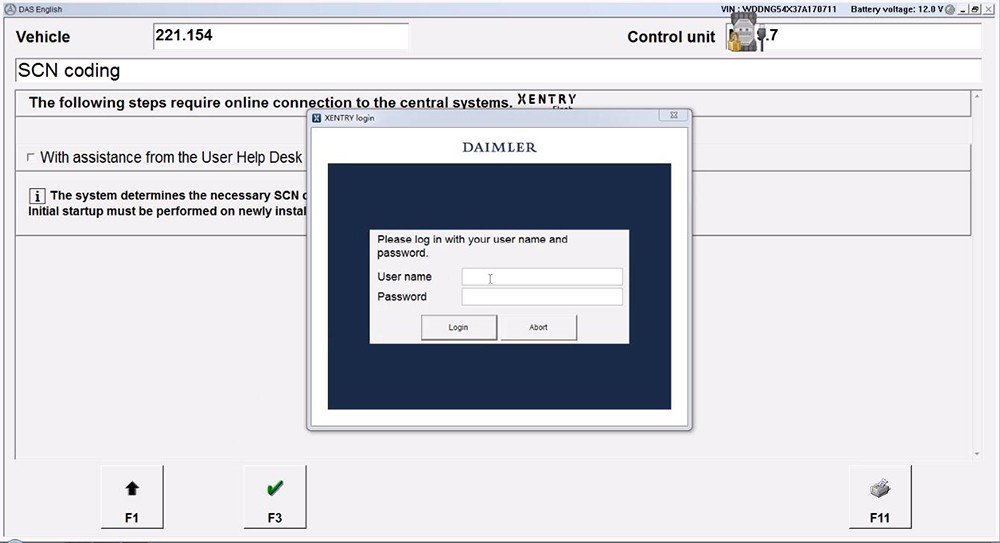Click the Mercedes star icon in title bar
Viewport: 1000px width, 543px height.
[10, 9]
